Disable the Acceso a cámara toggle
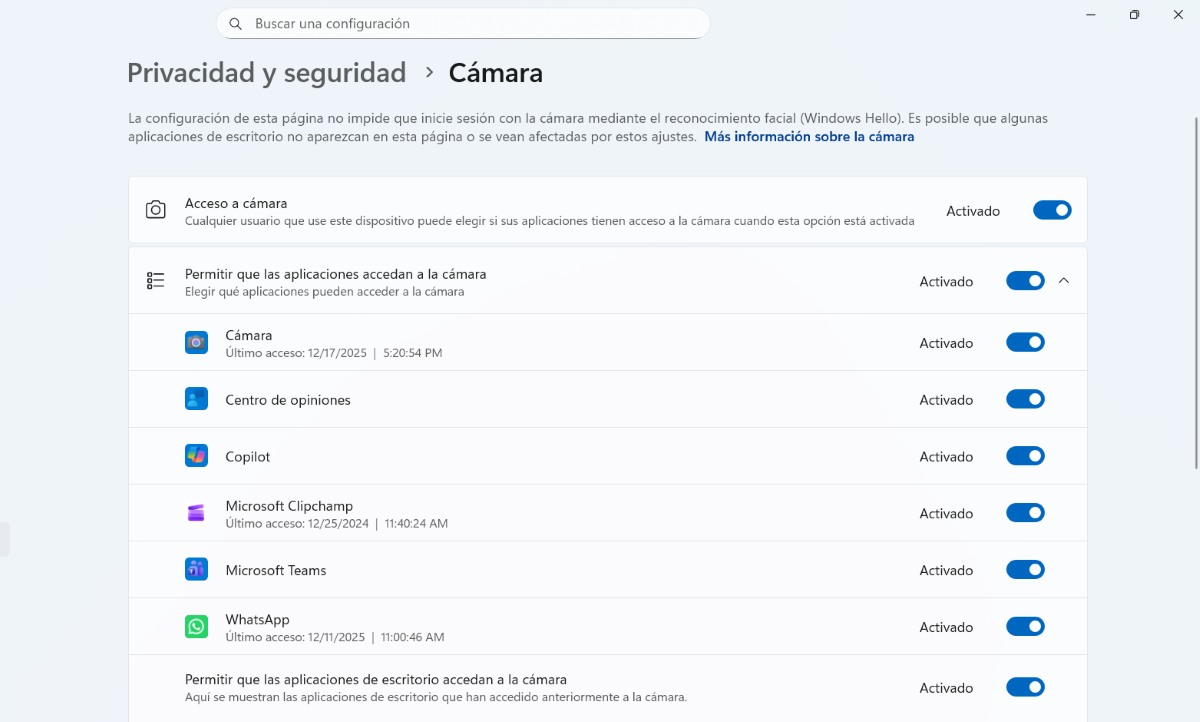Viewport: 1200px width, 722px height. tap(1051, 210)
